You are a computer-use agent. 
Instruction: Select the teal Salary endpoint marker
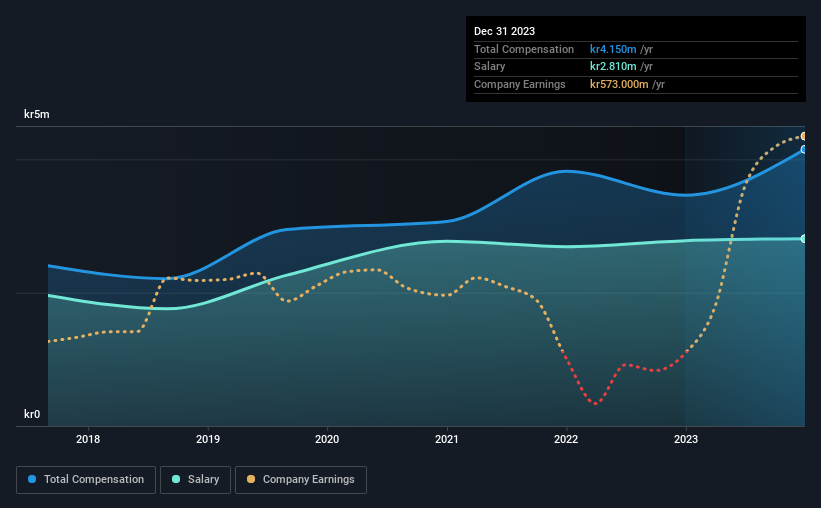pyautogui.click(x=803, y=239)
